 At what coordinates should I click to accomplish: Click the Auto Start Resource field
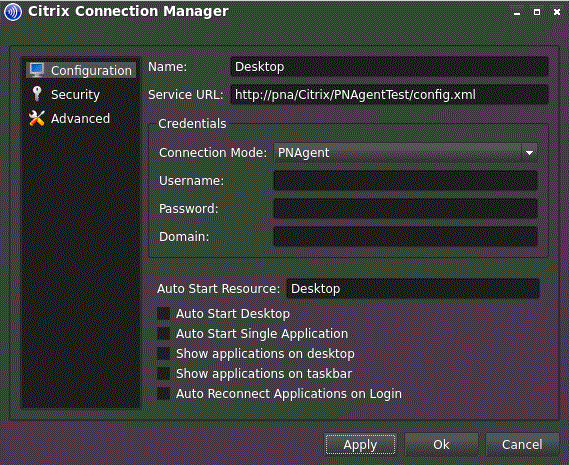coord(413,289)
